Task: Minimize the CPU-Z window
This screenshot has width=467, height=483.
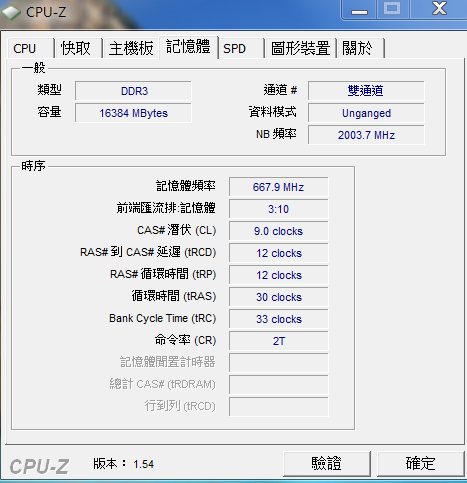Action: click(x=359, y=10)
